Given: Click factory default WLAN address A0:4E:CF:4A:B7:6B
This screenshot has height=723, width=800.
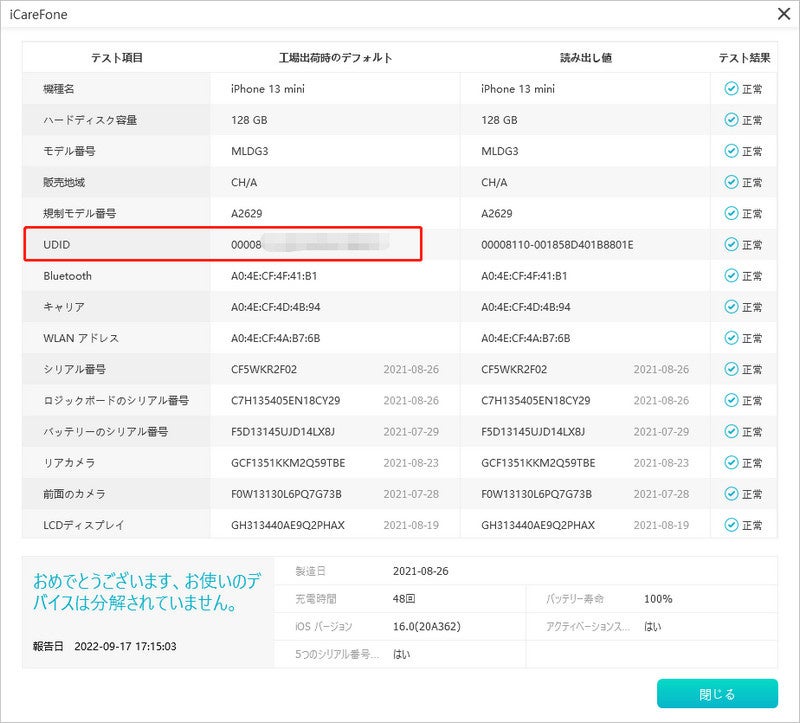Looking at the screenshot, I should (276, 338).
